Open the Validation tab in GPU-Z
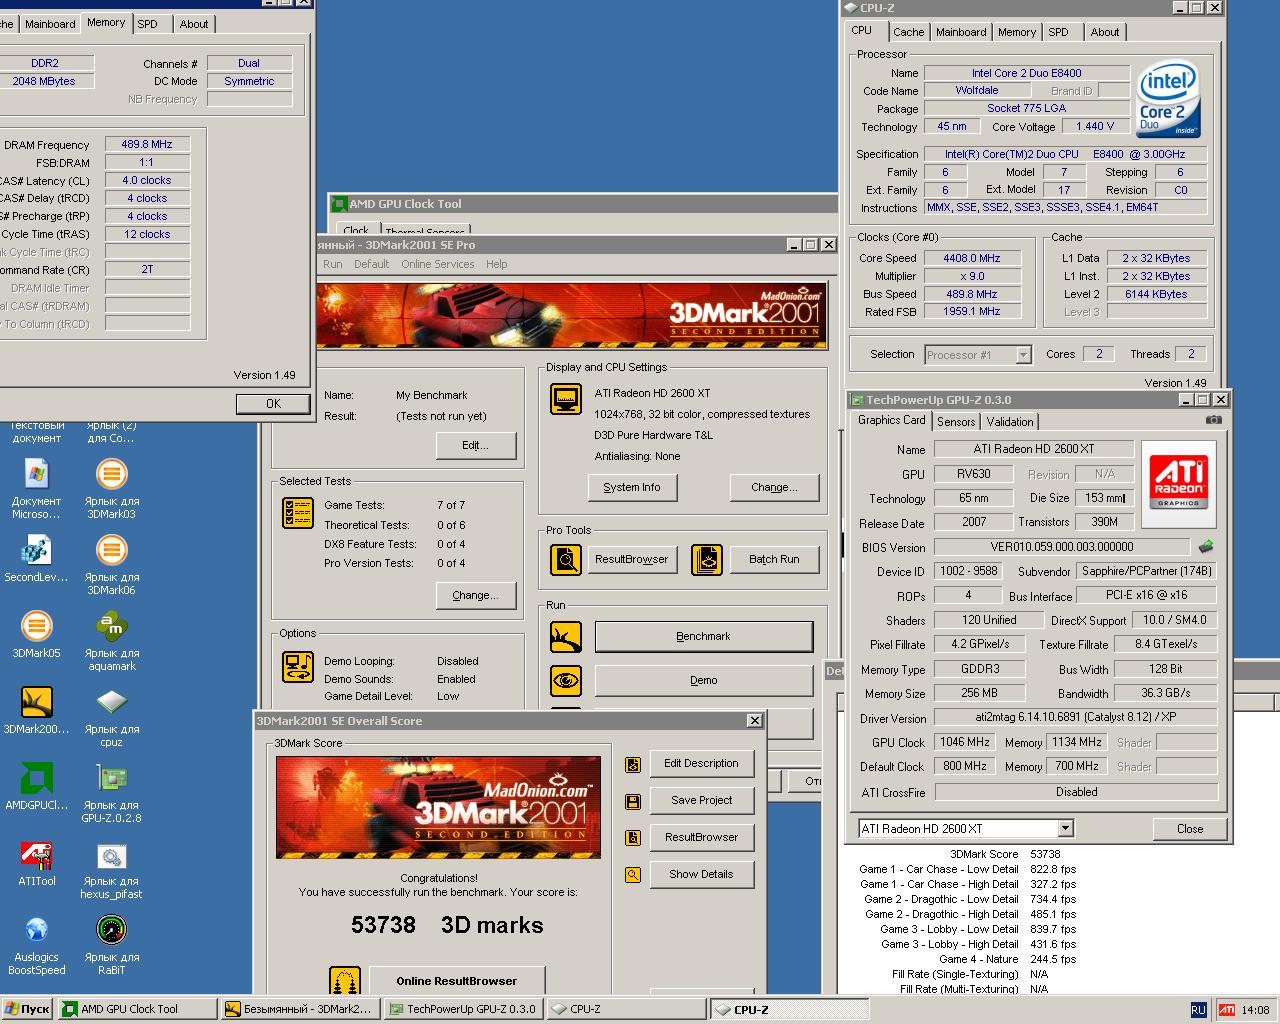Image resolution: width=1280 pixels, height=1024 pixels. 1010,422
